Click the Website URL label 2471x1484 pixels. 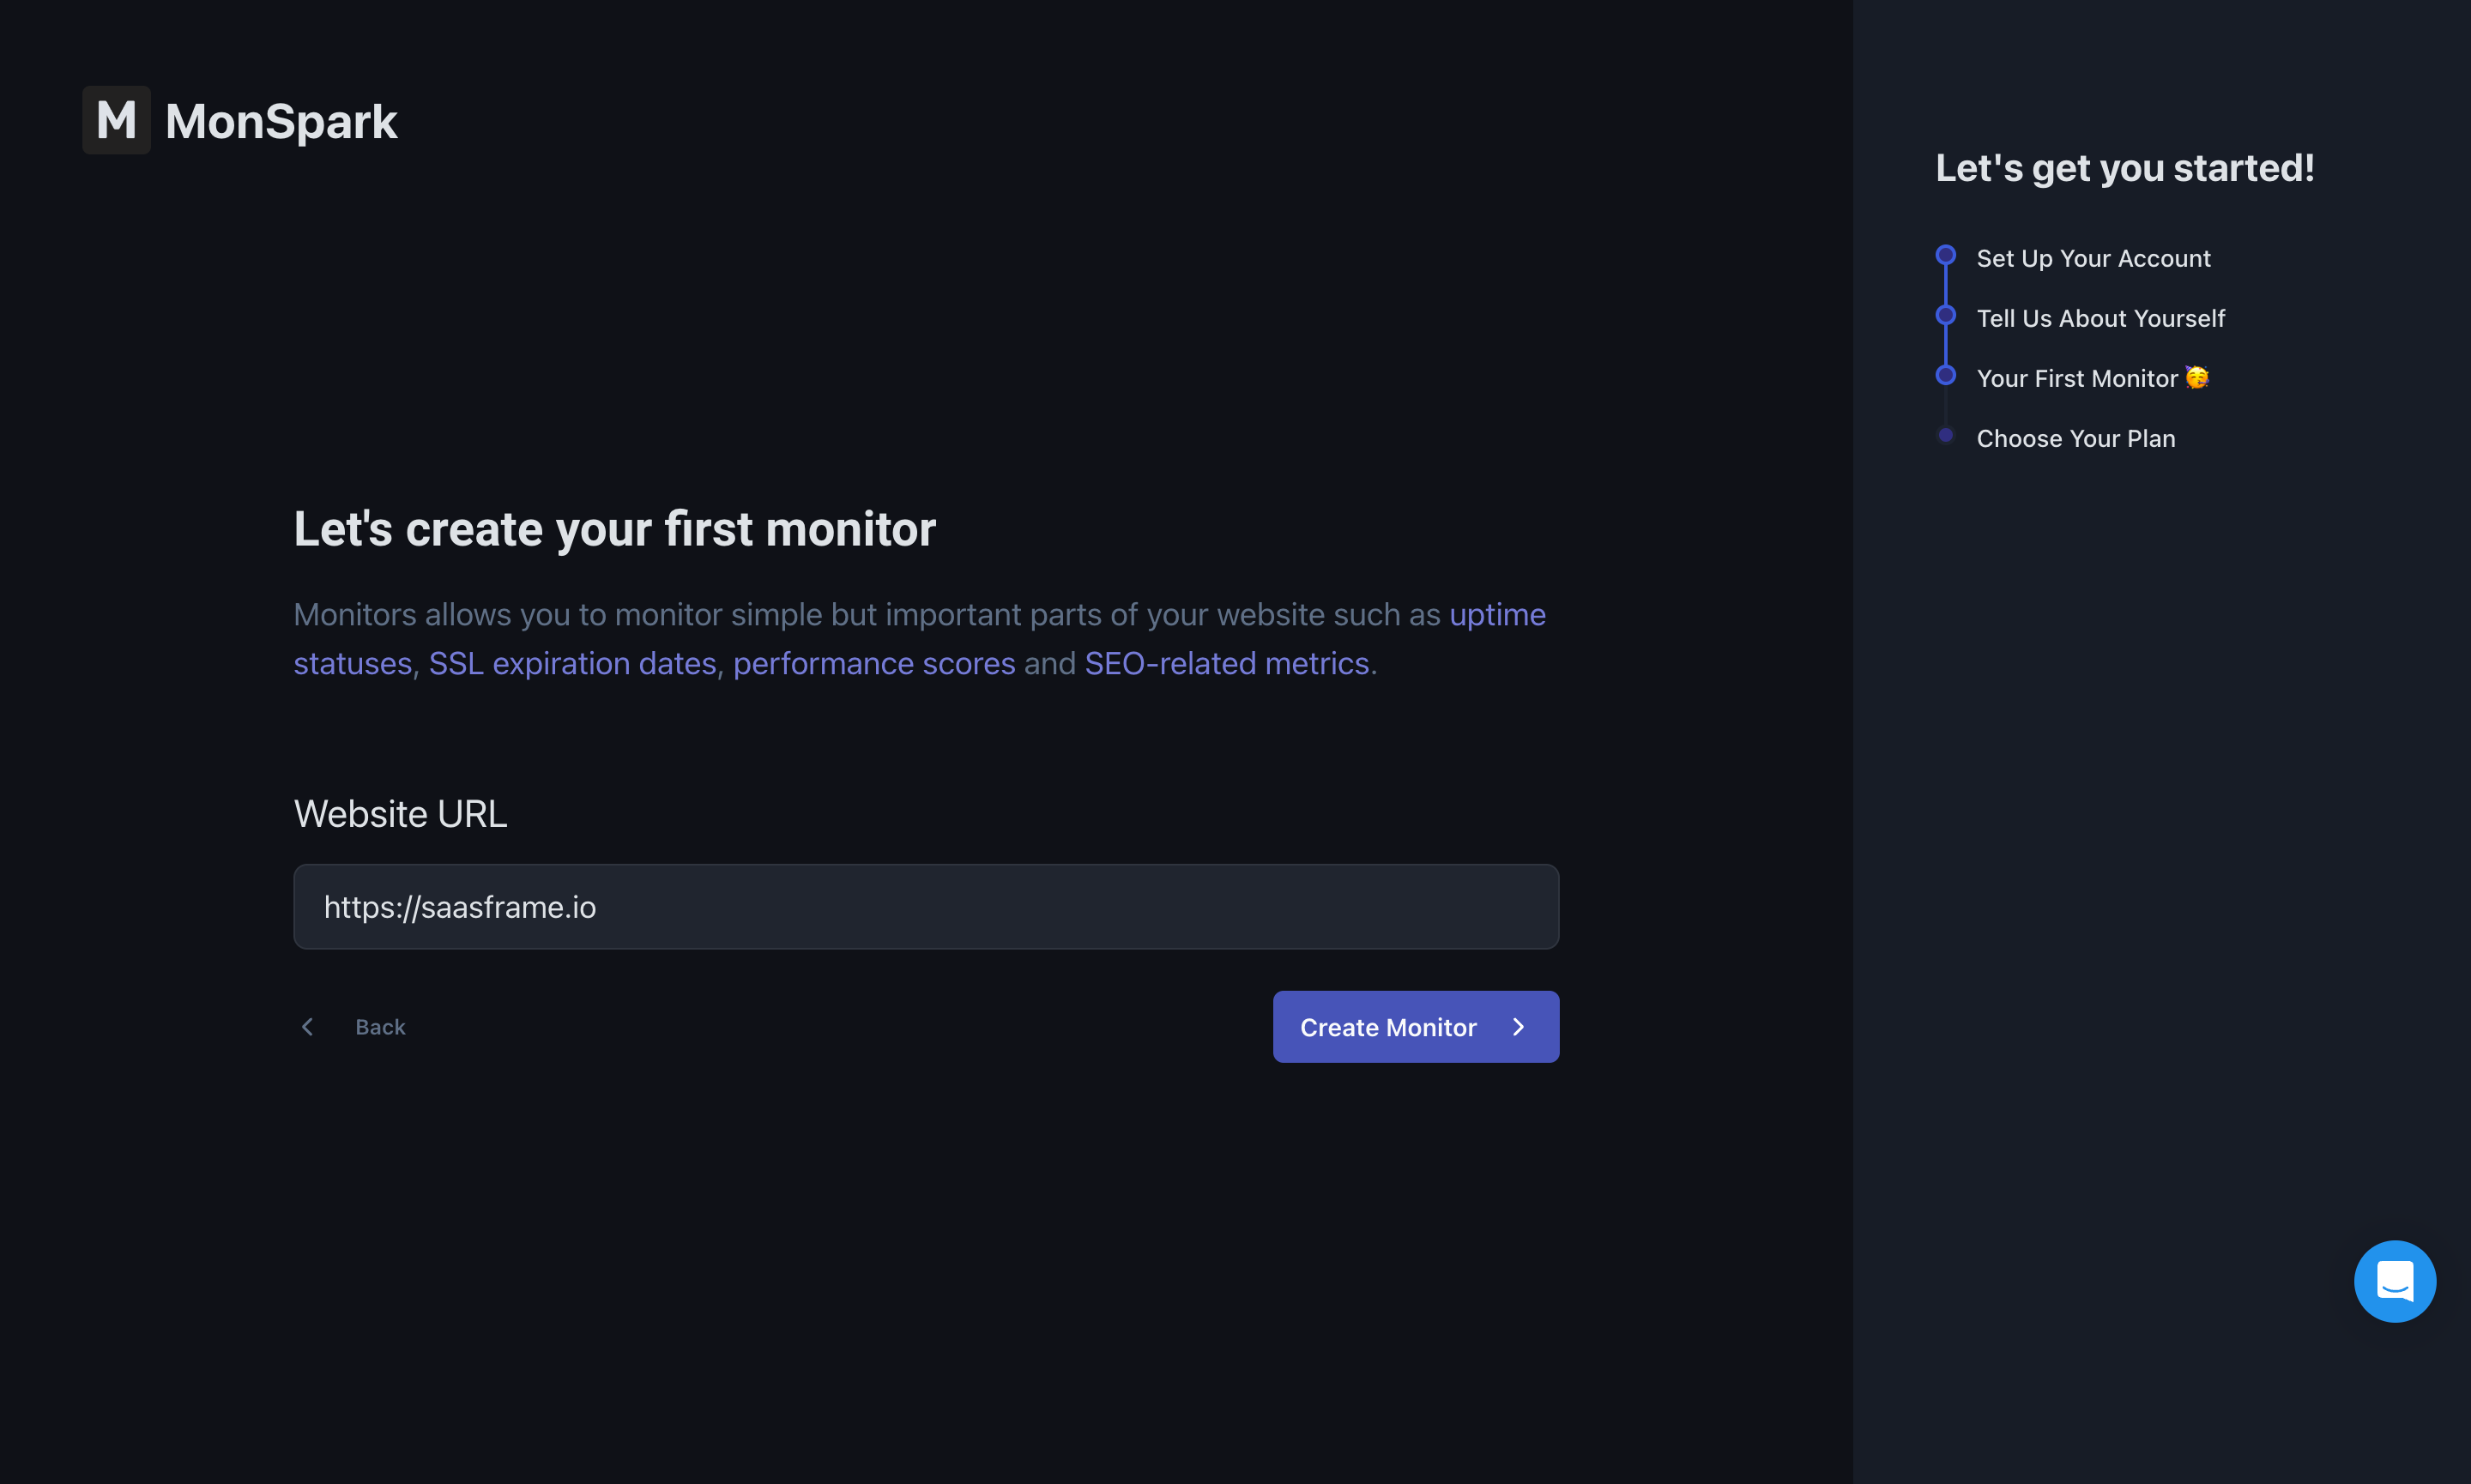[400, 814]
